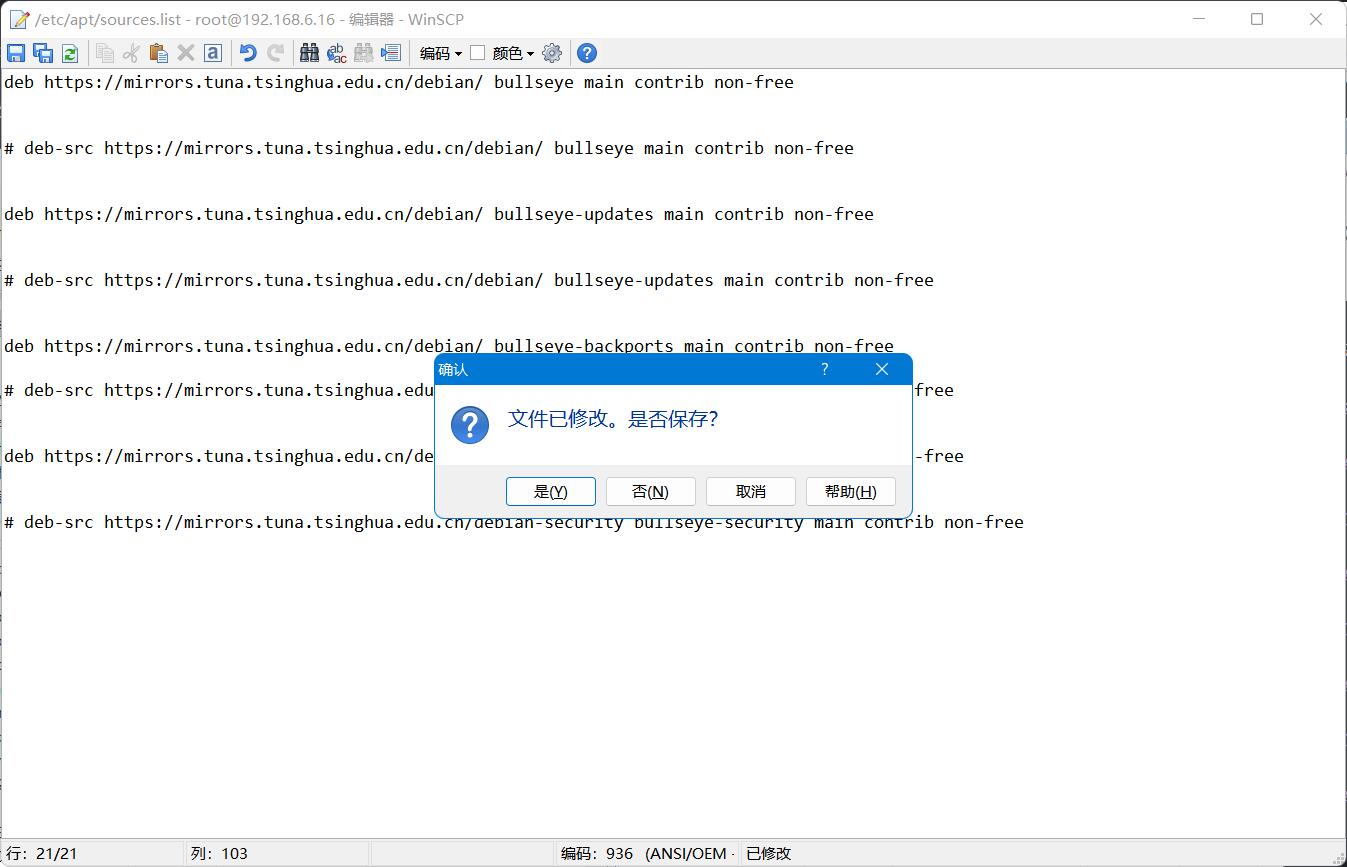Click the '已修改' status bar entry
The height and width of the screenshot is (867, 1347).
coord(768,853)
